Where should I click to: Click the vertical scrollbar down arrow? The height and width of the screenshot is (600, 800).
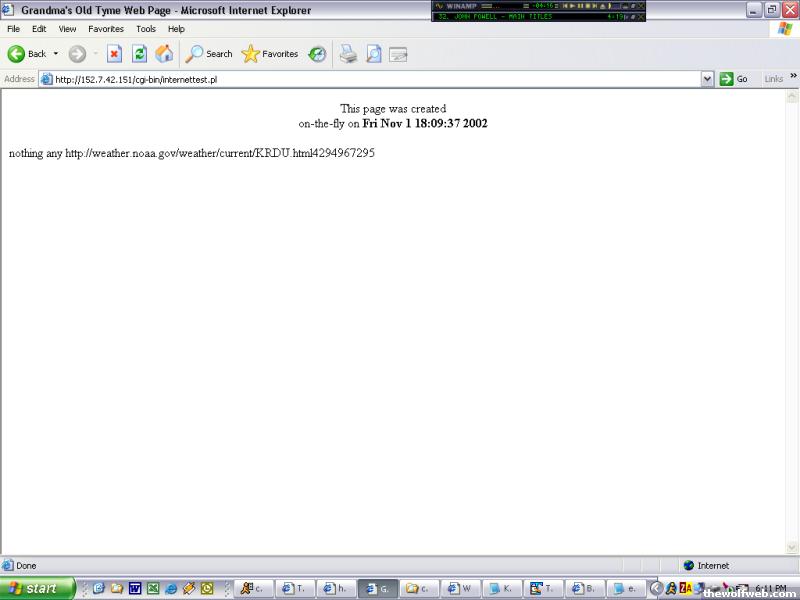(x=792, y=548)
